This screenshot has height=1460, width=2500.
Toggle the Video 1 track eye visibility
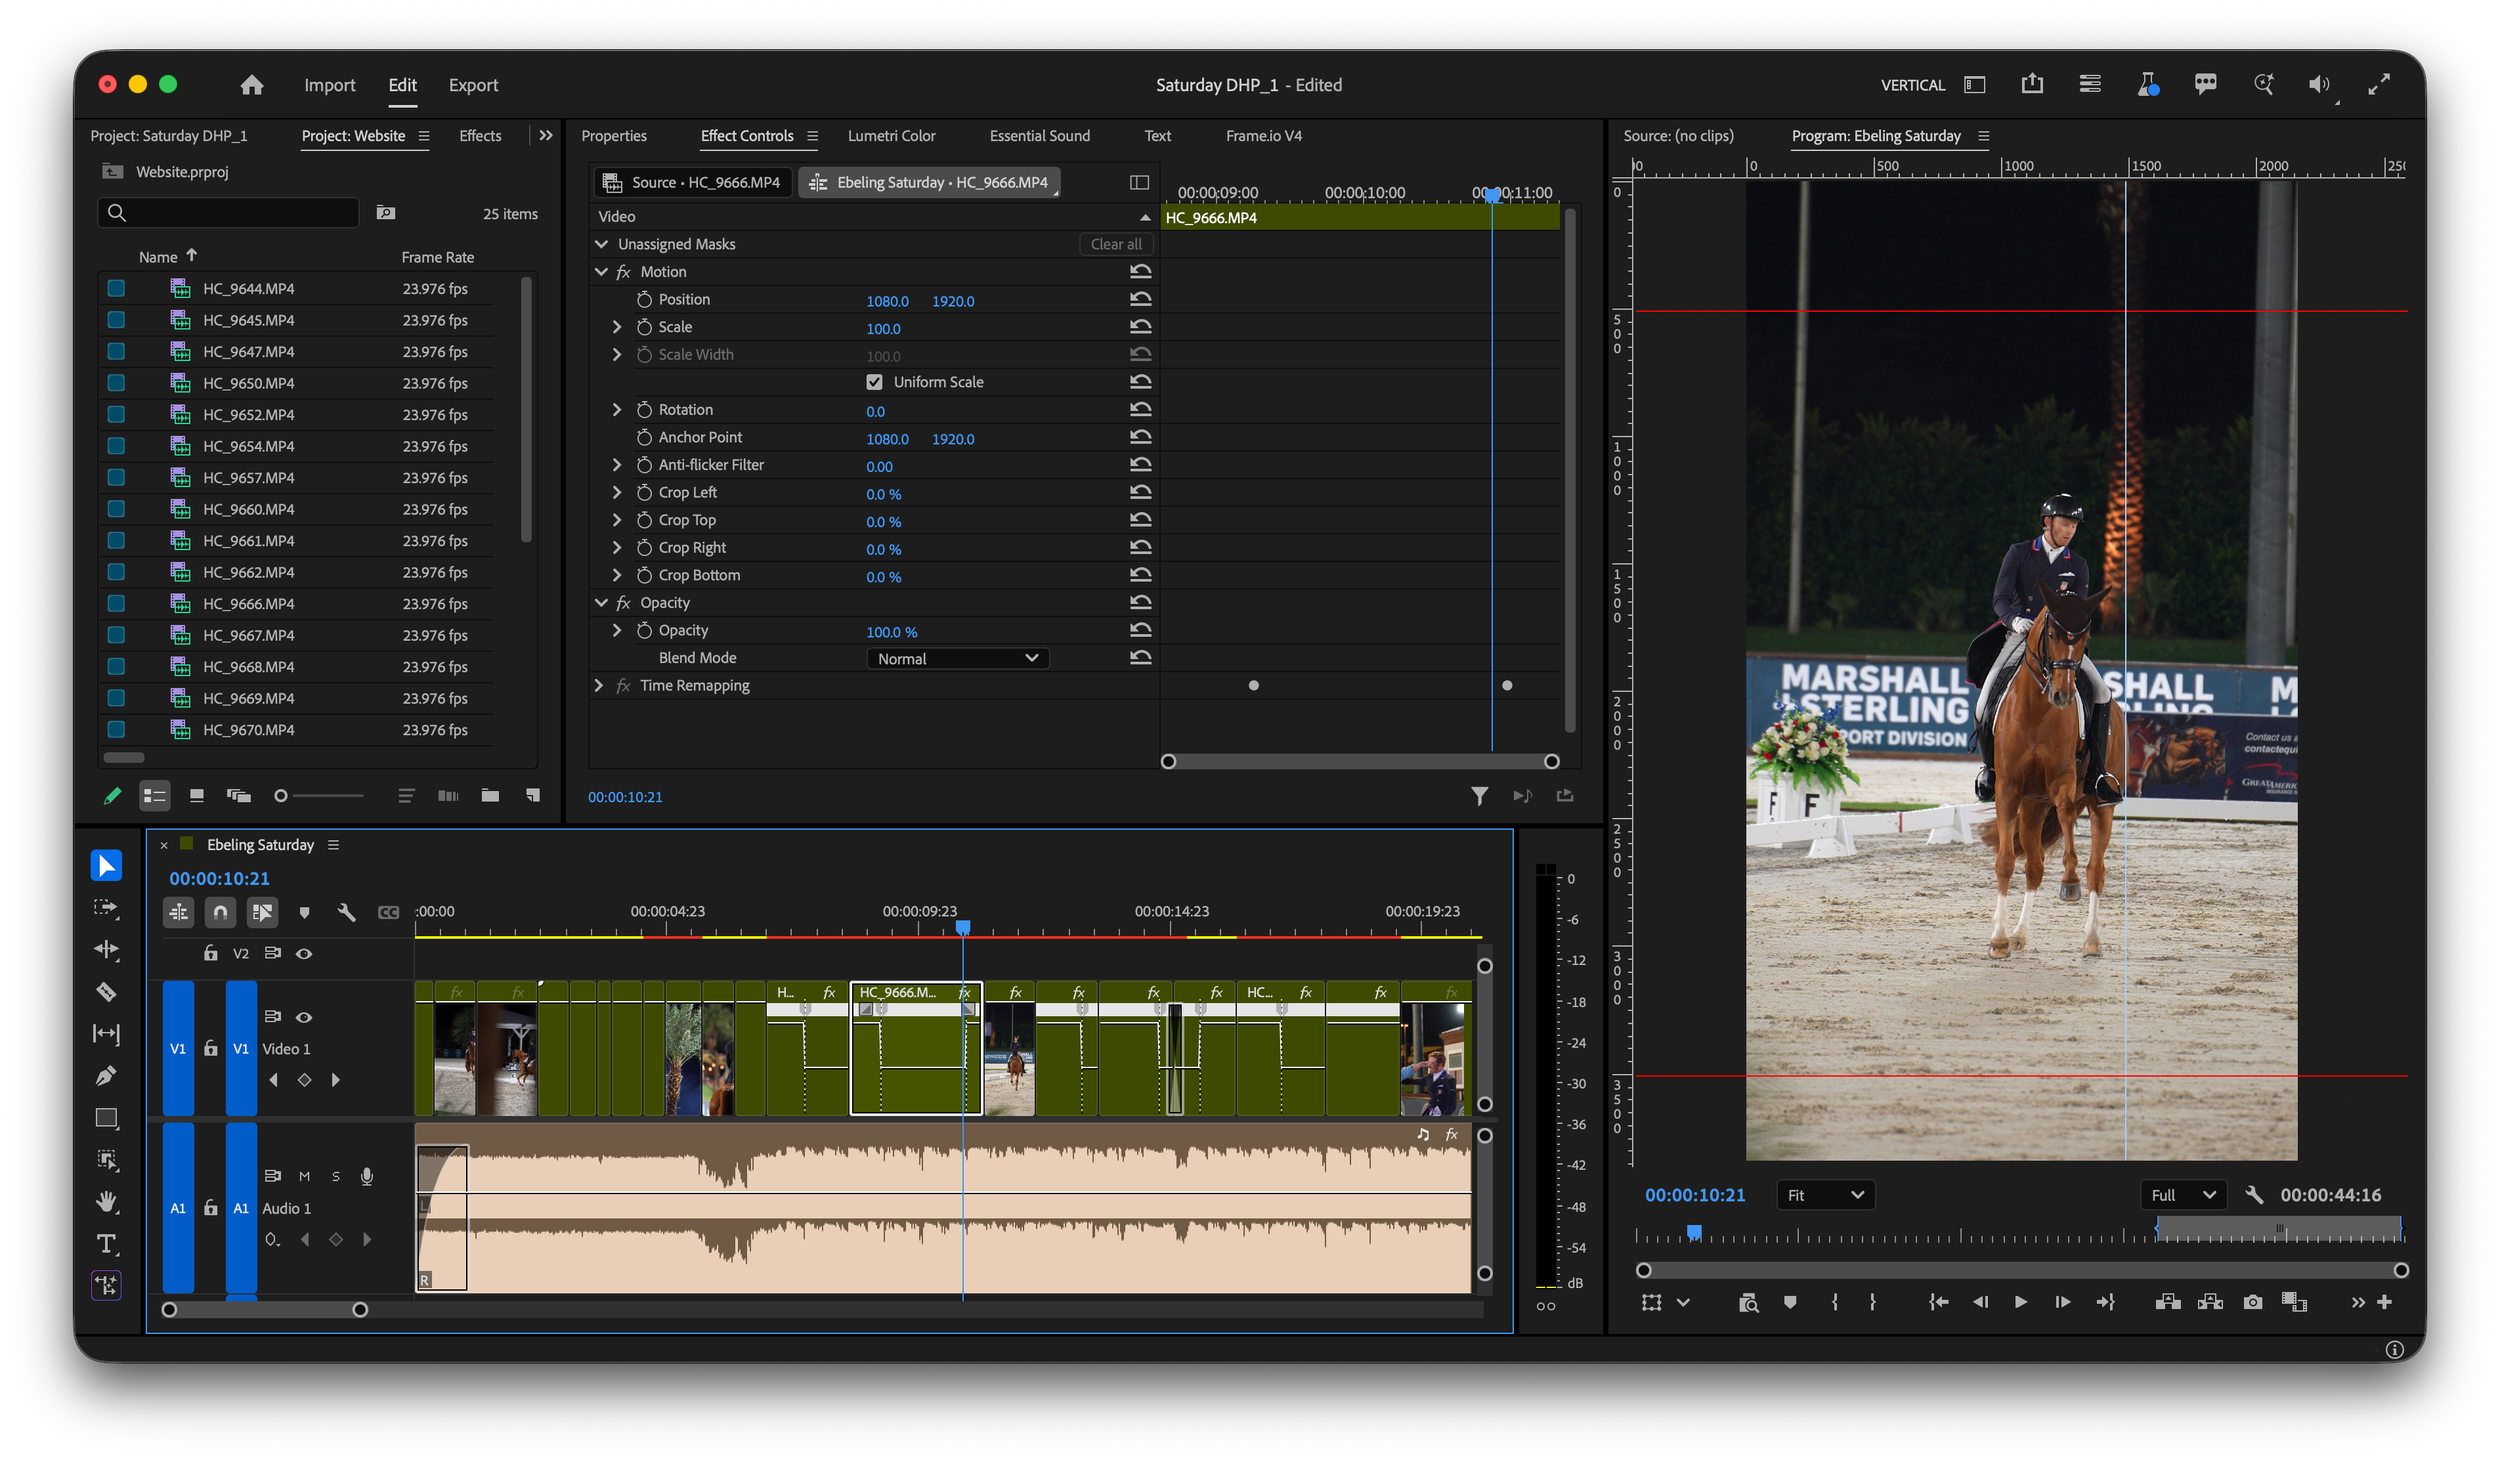point(304,1017)
